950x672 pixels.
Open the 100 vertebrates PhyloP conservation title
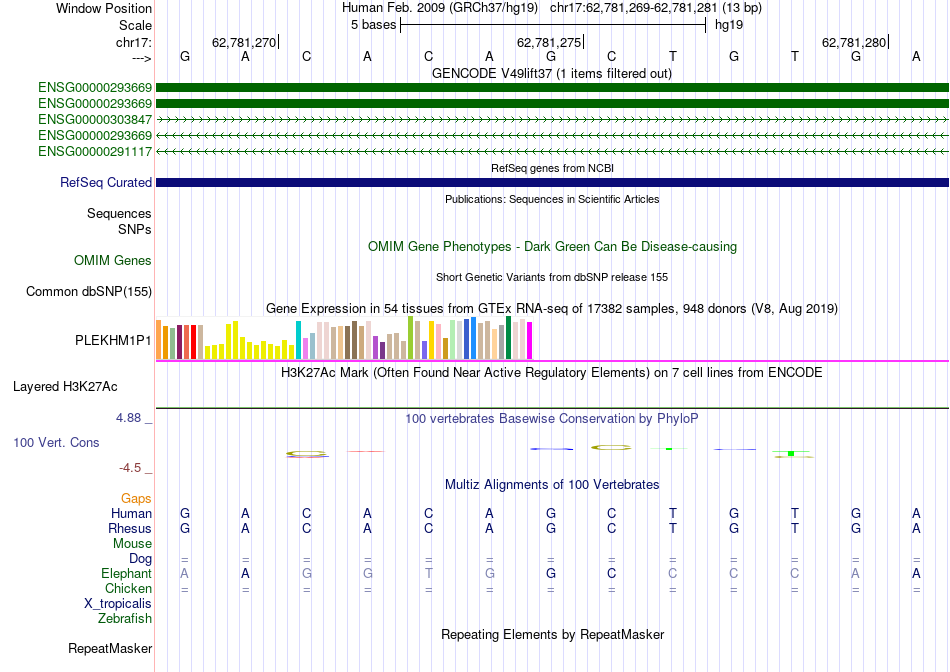click(x=552, y=419)
